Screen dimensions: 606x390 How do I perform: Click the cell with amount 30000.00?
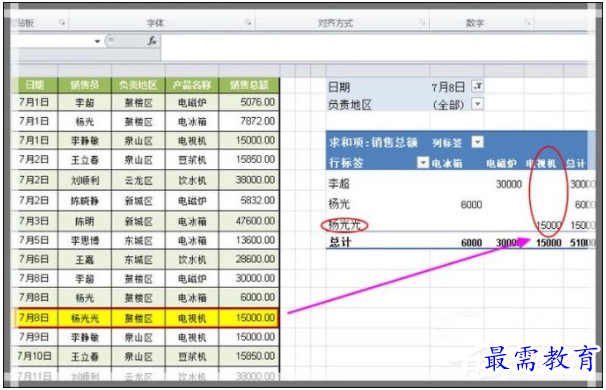coord(249,278)
